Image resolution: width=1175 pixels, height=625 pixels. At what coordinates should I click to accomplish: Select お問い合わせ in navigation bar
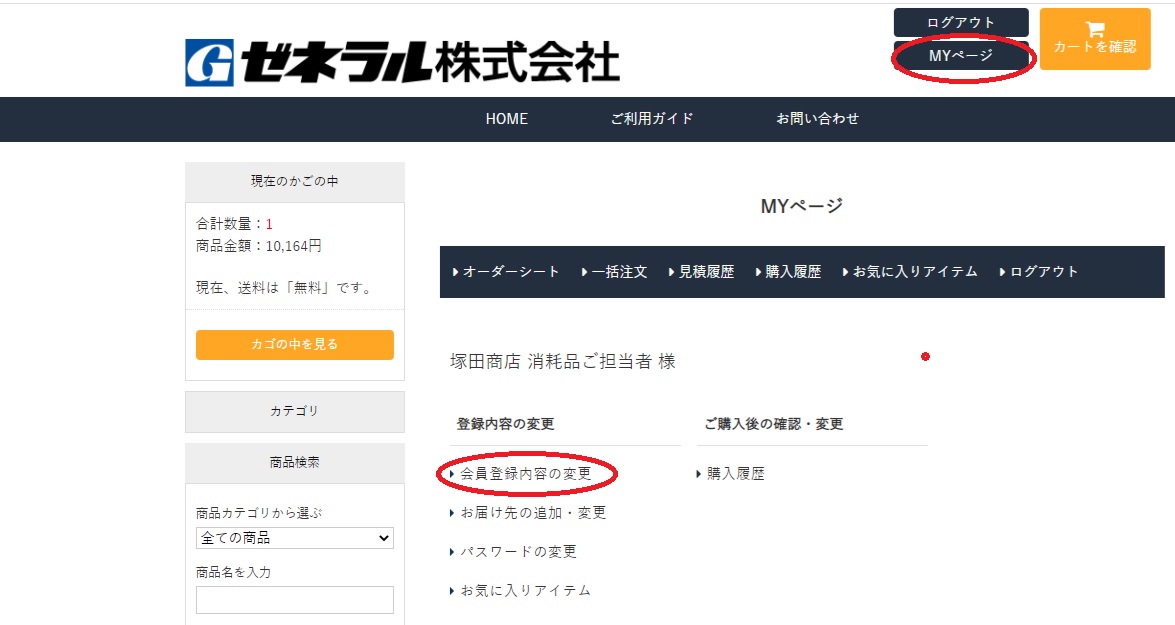817,119
